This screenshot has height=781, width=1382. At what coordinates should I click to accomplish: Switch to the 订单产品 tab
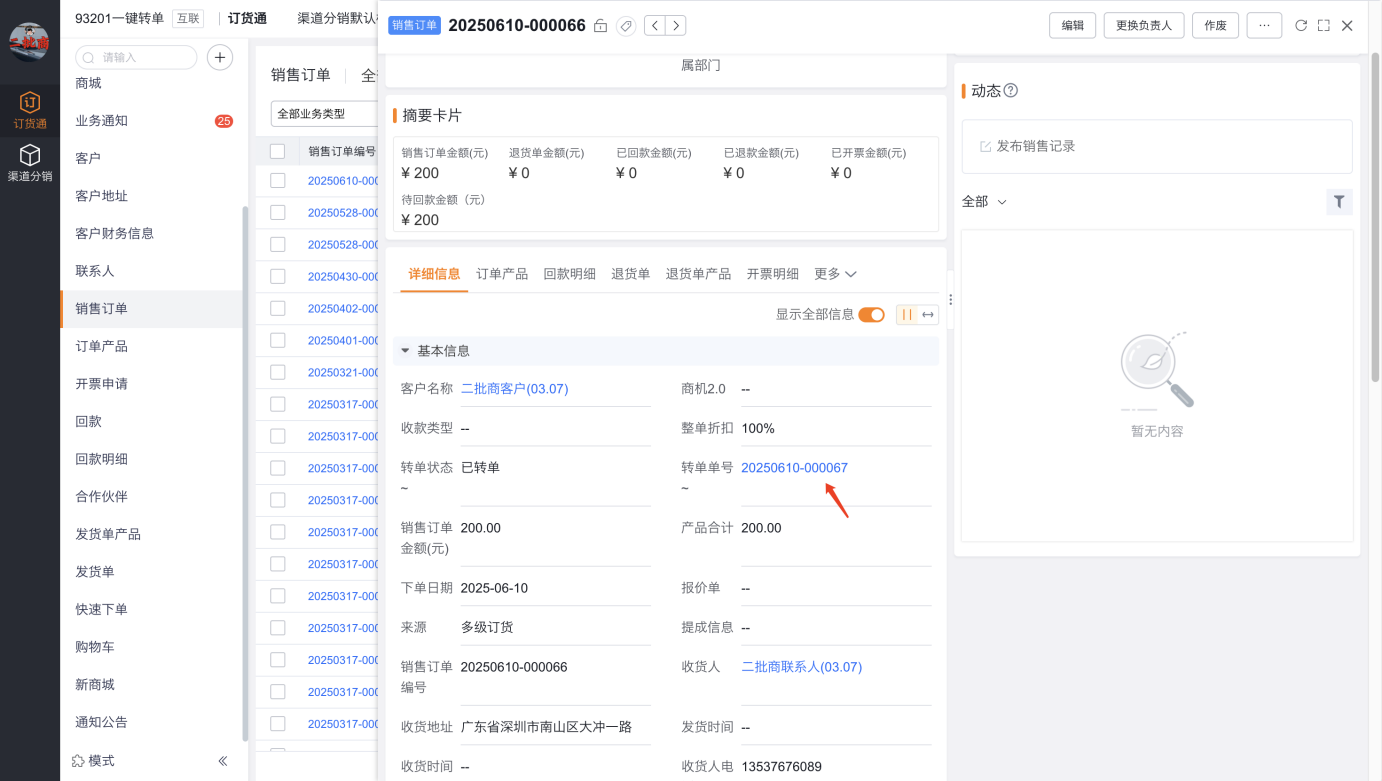[502, 274]
